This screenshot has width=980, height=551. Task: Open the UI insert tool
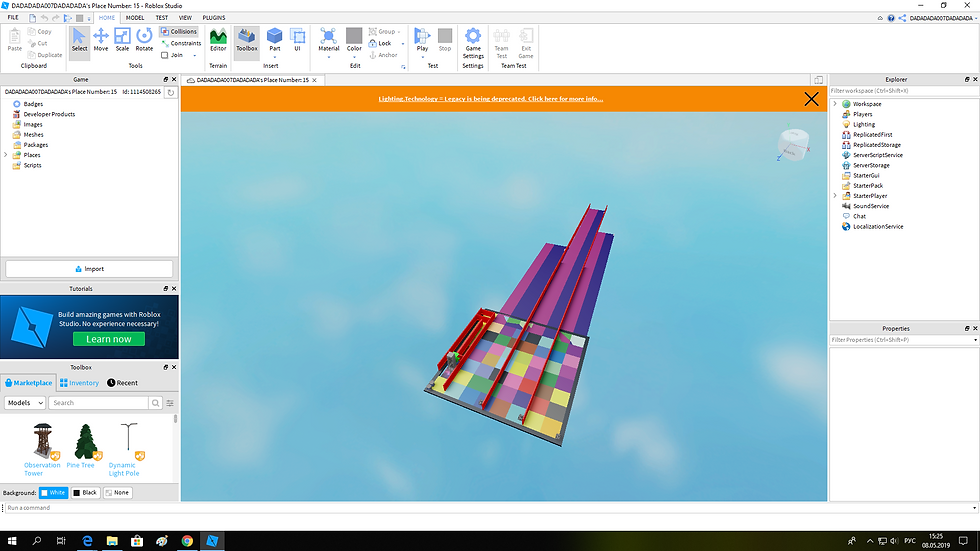coord(298,41)
